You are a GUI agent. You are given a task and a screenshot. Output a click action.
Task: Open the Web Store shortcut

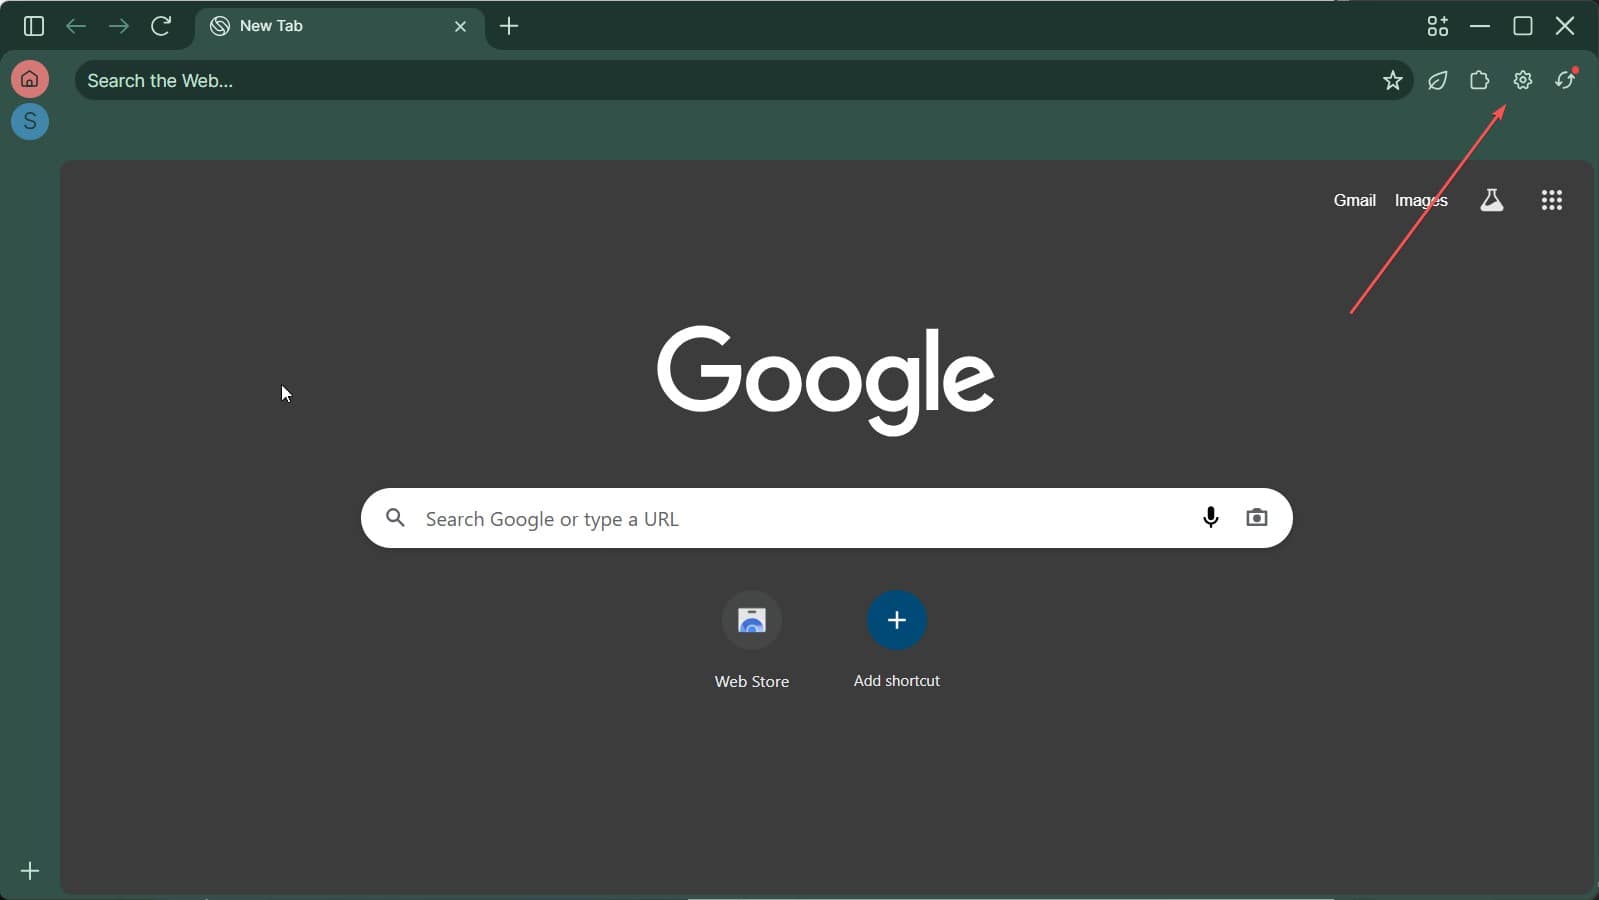click(x=752, y=640)
